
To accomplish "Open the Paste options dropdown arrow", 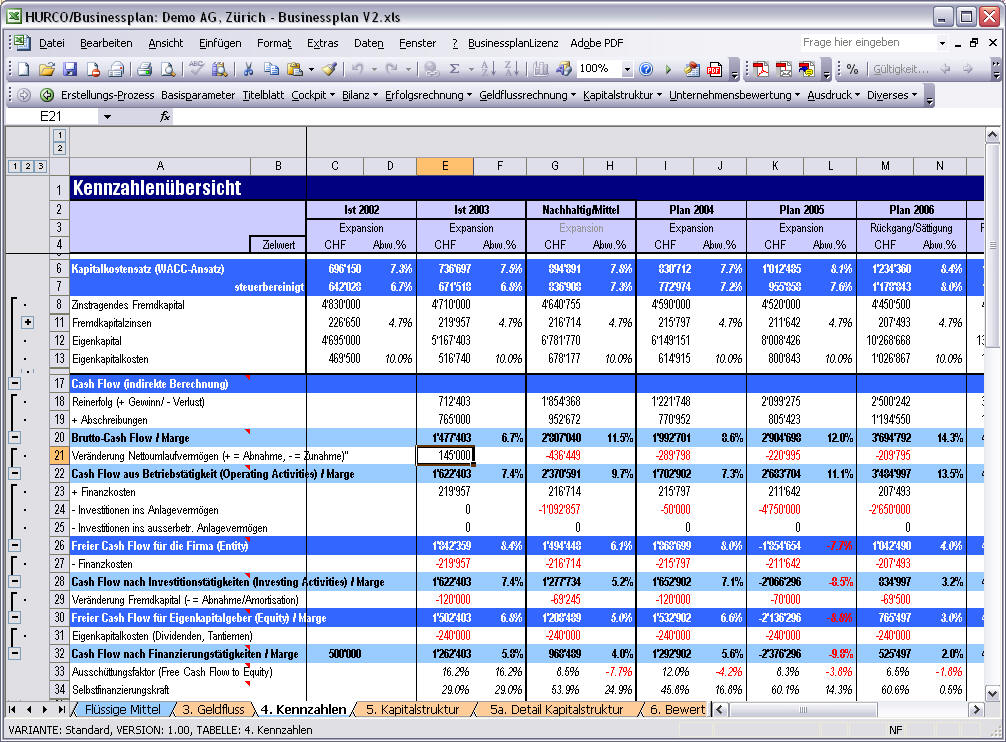I will click(x=311, y=69).
